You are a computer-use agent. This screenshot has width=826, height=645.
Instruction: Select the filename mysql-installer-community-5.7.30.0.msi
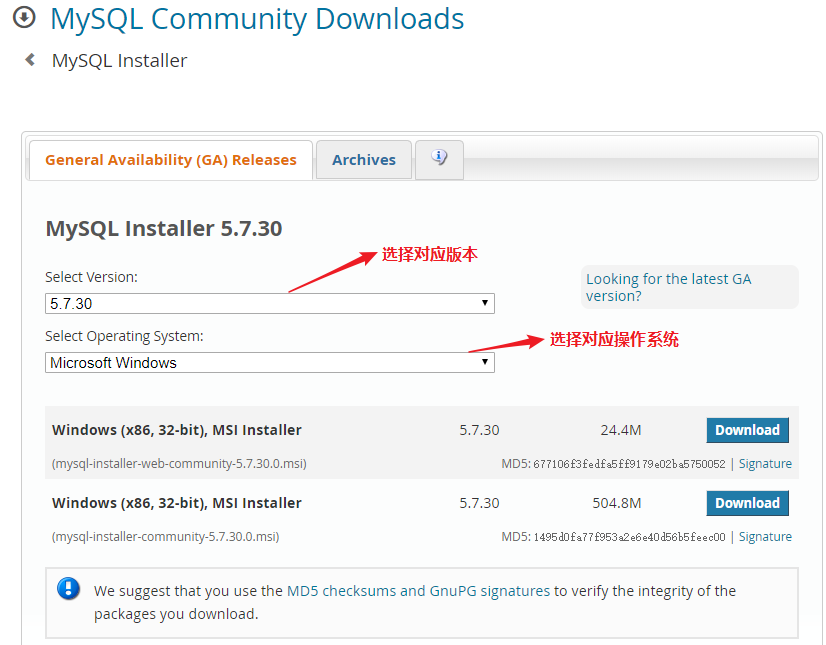(165, 536)
